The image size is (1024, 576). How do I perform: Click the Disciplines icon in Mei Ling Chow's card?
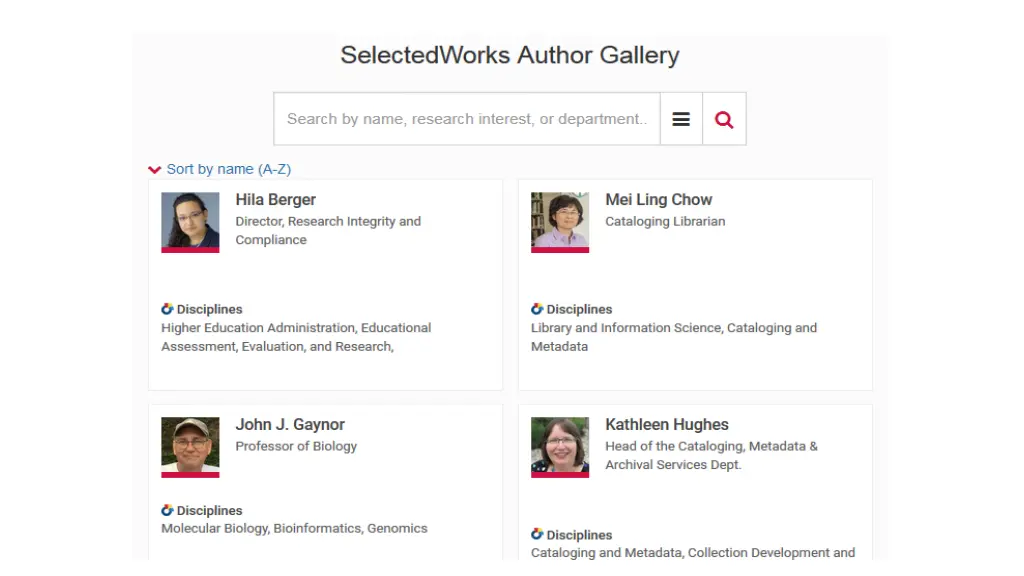click(537, 309)
